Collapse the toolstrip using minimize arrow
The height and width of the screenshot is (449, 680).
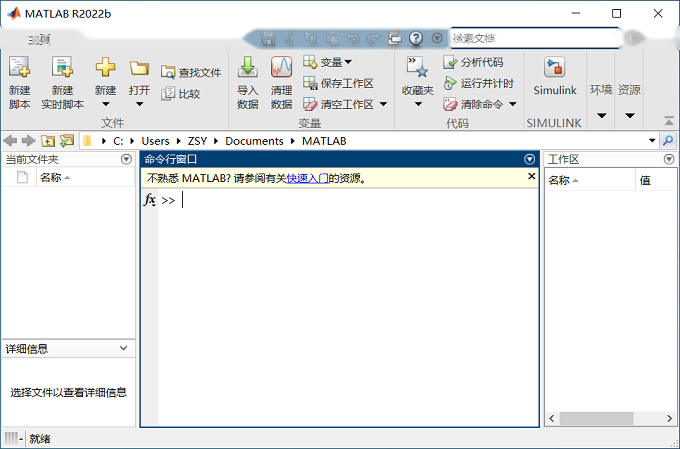click(x=669, y=121)
